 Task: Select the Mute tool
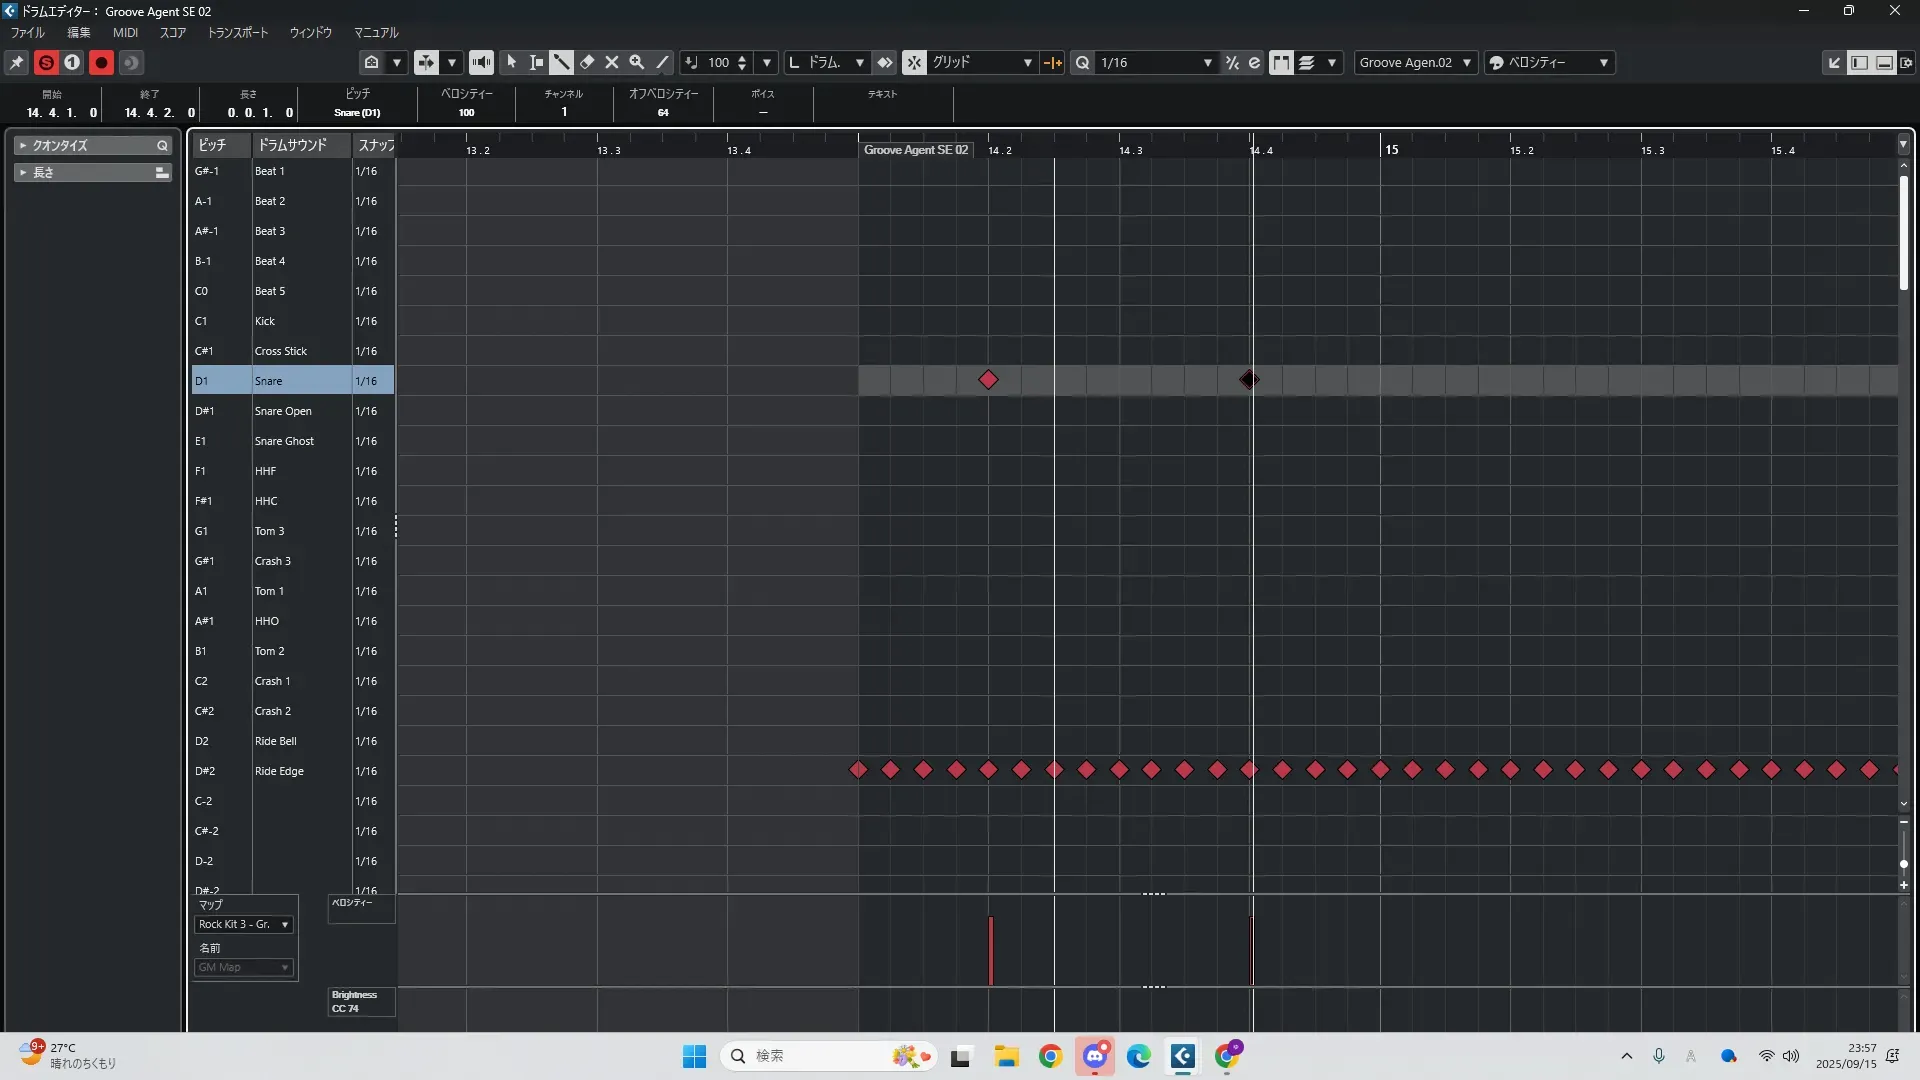(612, 62)
